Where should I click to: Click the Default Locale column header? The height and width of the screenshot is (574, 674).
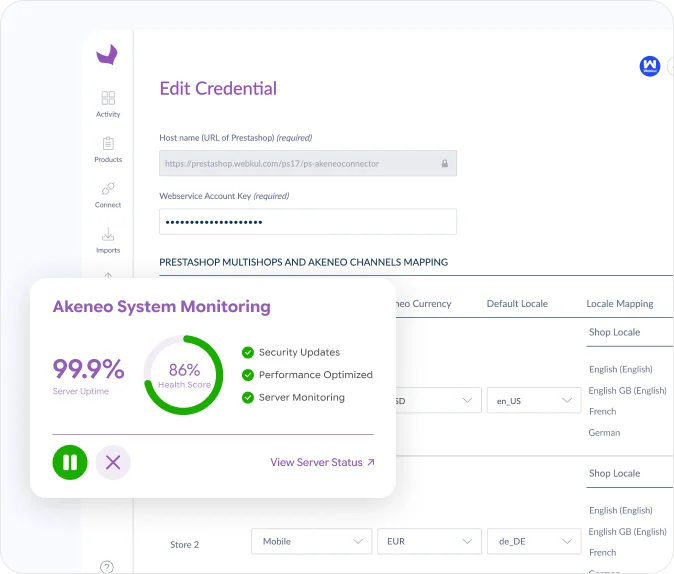[517, 304]
